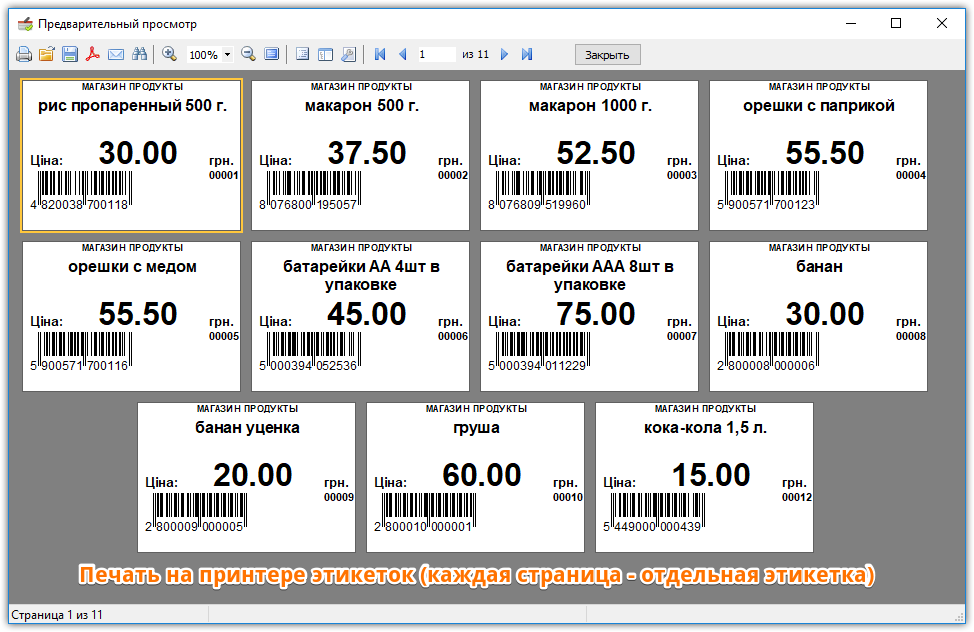Maximize the preview window
Viewport: 974px width, 632px height.
coord(896,23)
